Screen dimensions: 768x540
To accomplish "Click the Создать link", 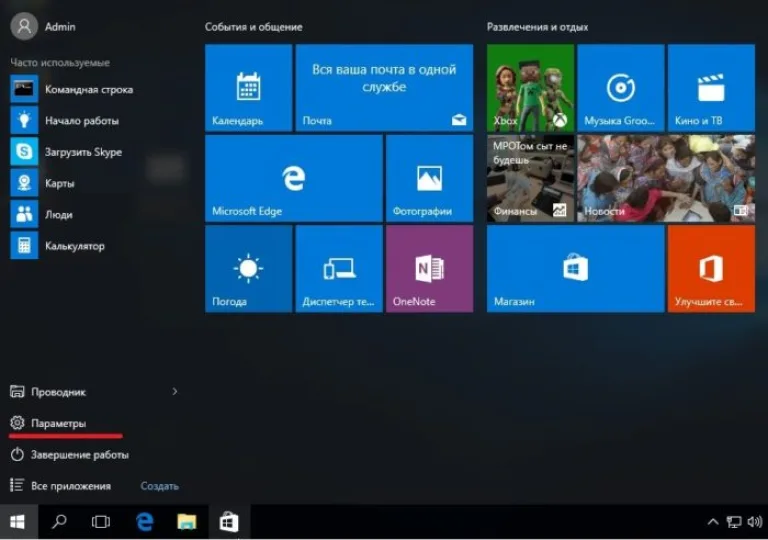I will (160, 486).
